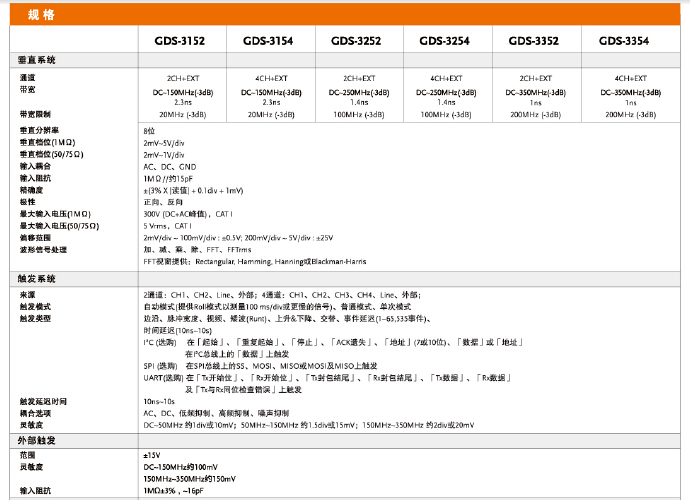Click the 垂直分辨率 row label
This screenshot has width=690, height=500.
(39, 131)
